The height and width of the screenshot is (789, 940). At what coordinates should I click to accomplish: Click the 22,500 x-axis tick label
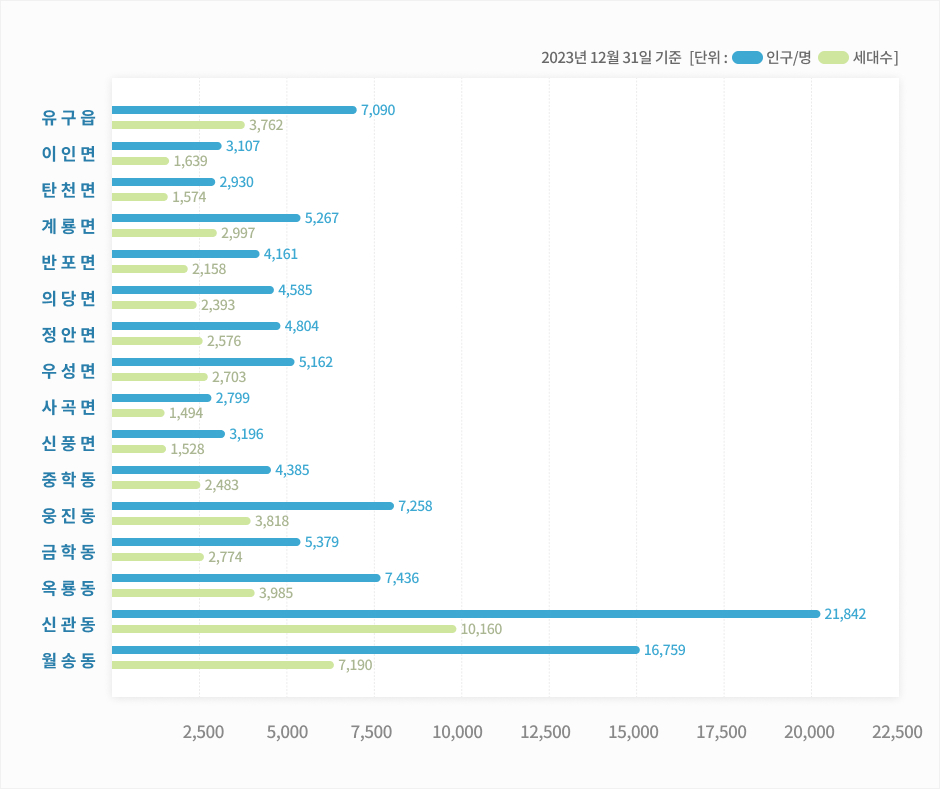point(897,732)
